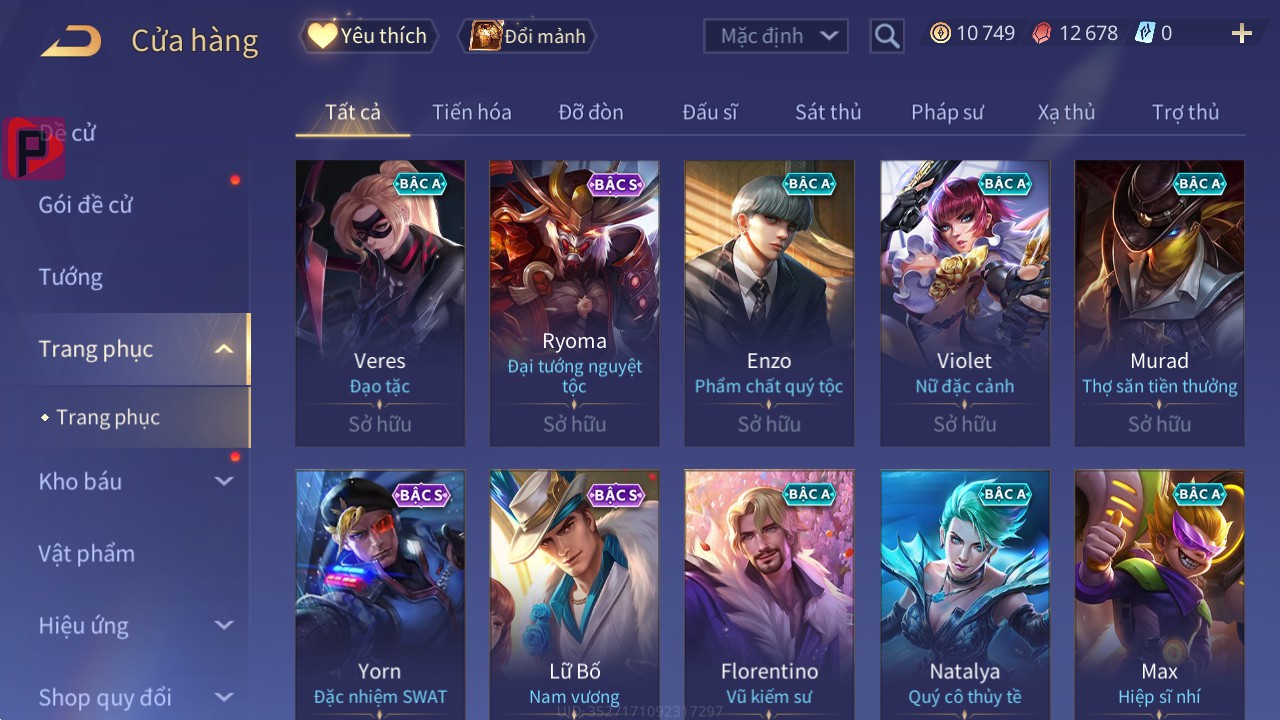Open the search magnifier icon

(886, 36)
